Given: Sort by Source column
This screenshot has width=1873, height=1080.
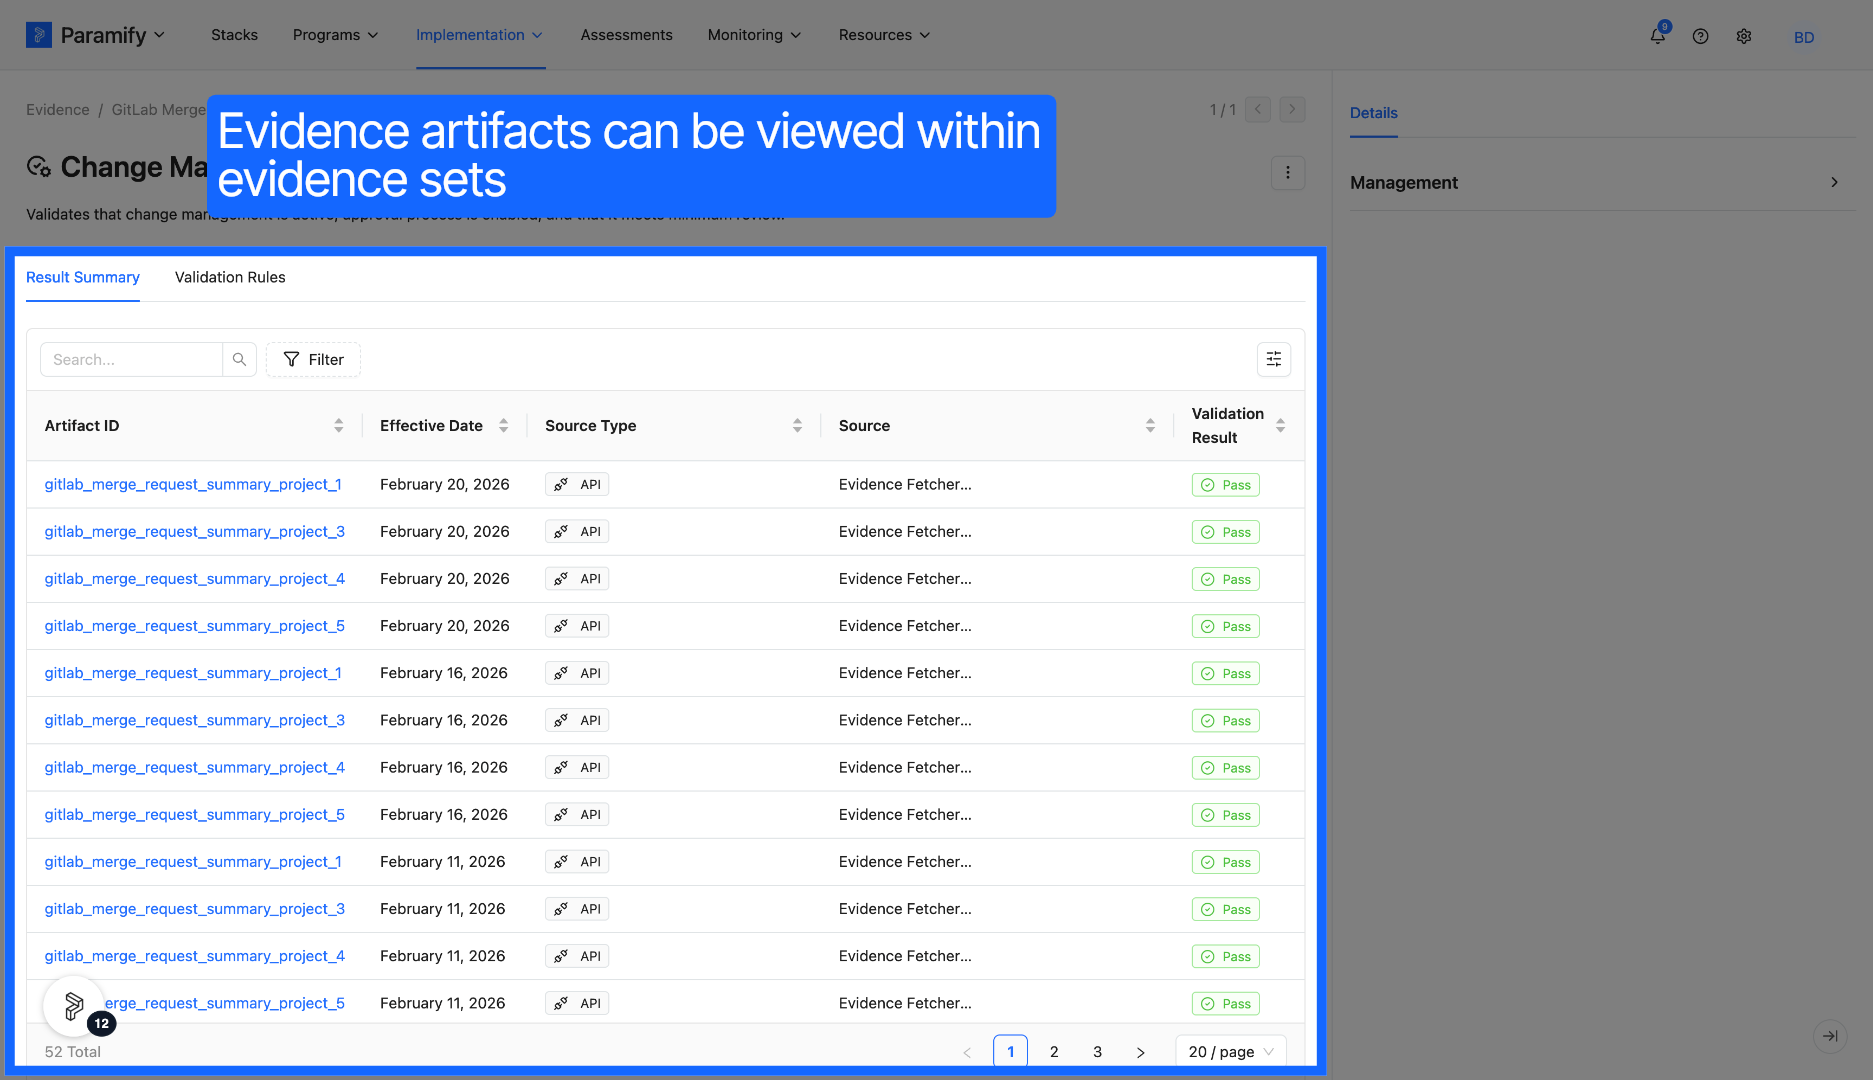Looking at the screenshot, I should tap(1150, 426).
